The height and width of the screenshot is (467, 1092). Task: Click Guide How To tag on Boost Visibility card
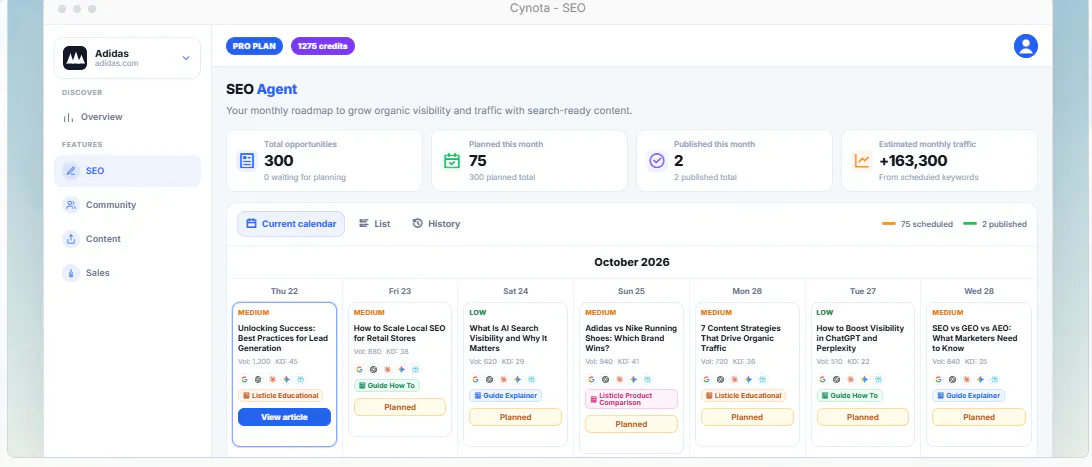click(x=850, y=395)
